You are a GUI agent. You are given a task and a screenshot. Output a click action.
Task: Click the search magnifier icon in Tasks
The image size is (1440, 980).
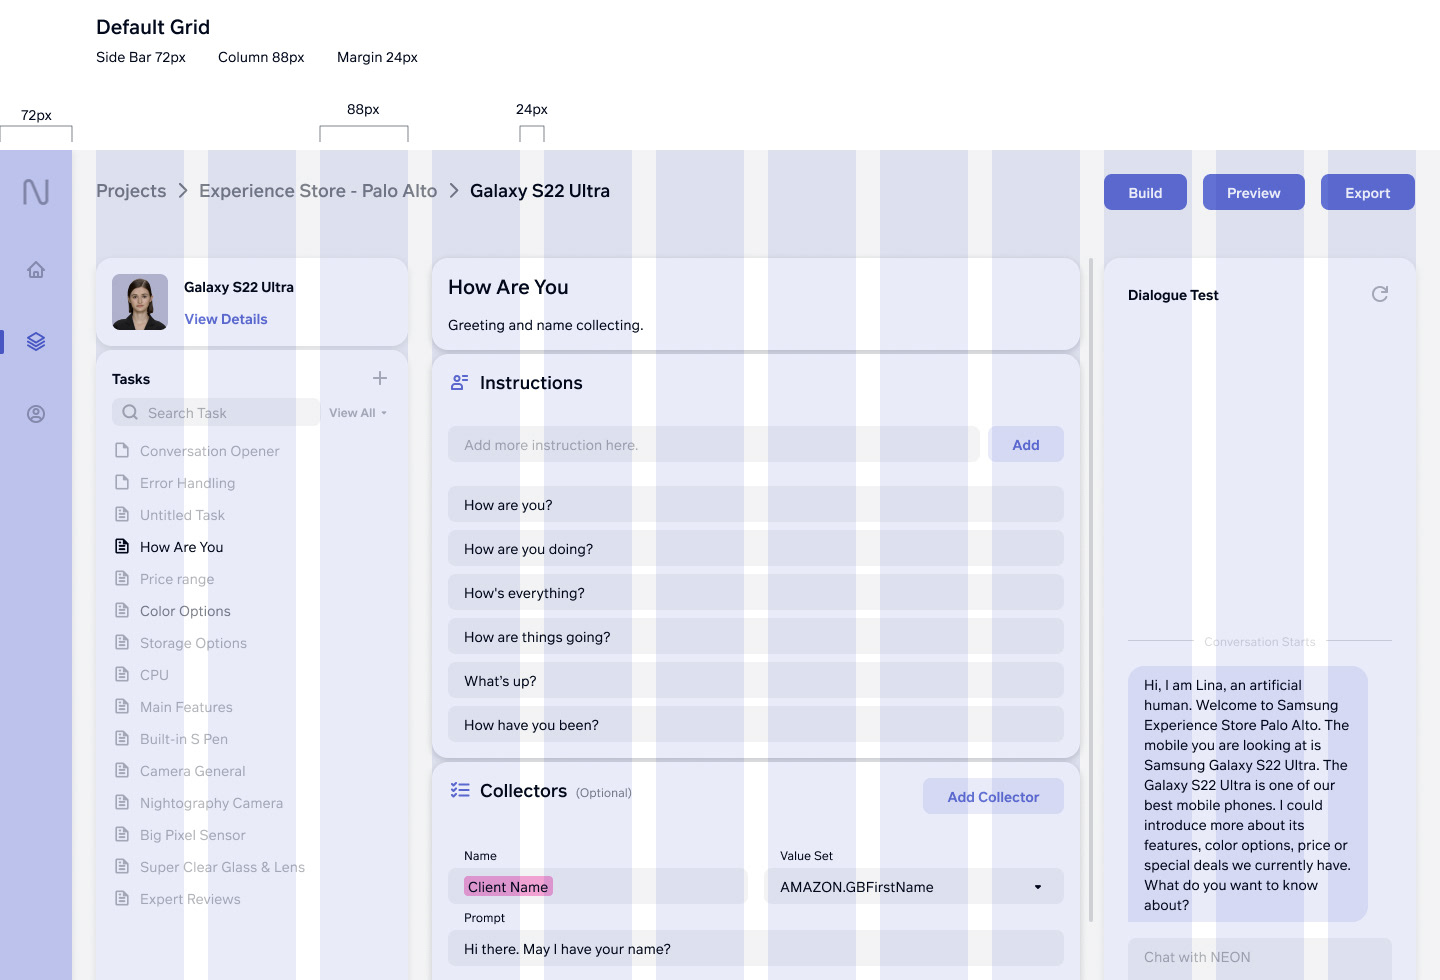click(130, 412)
